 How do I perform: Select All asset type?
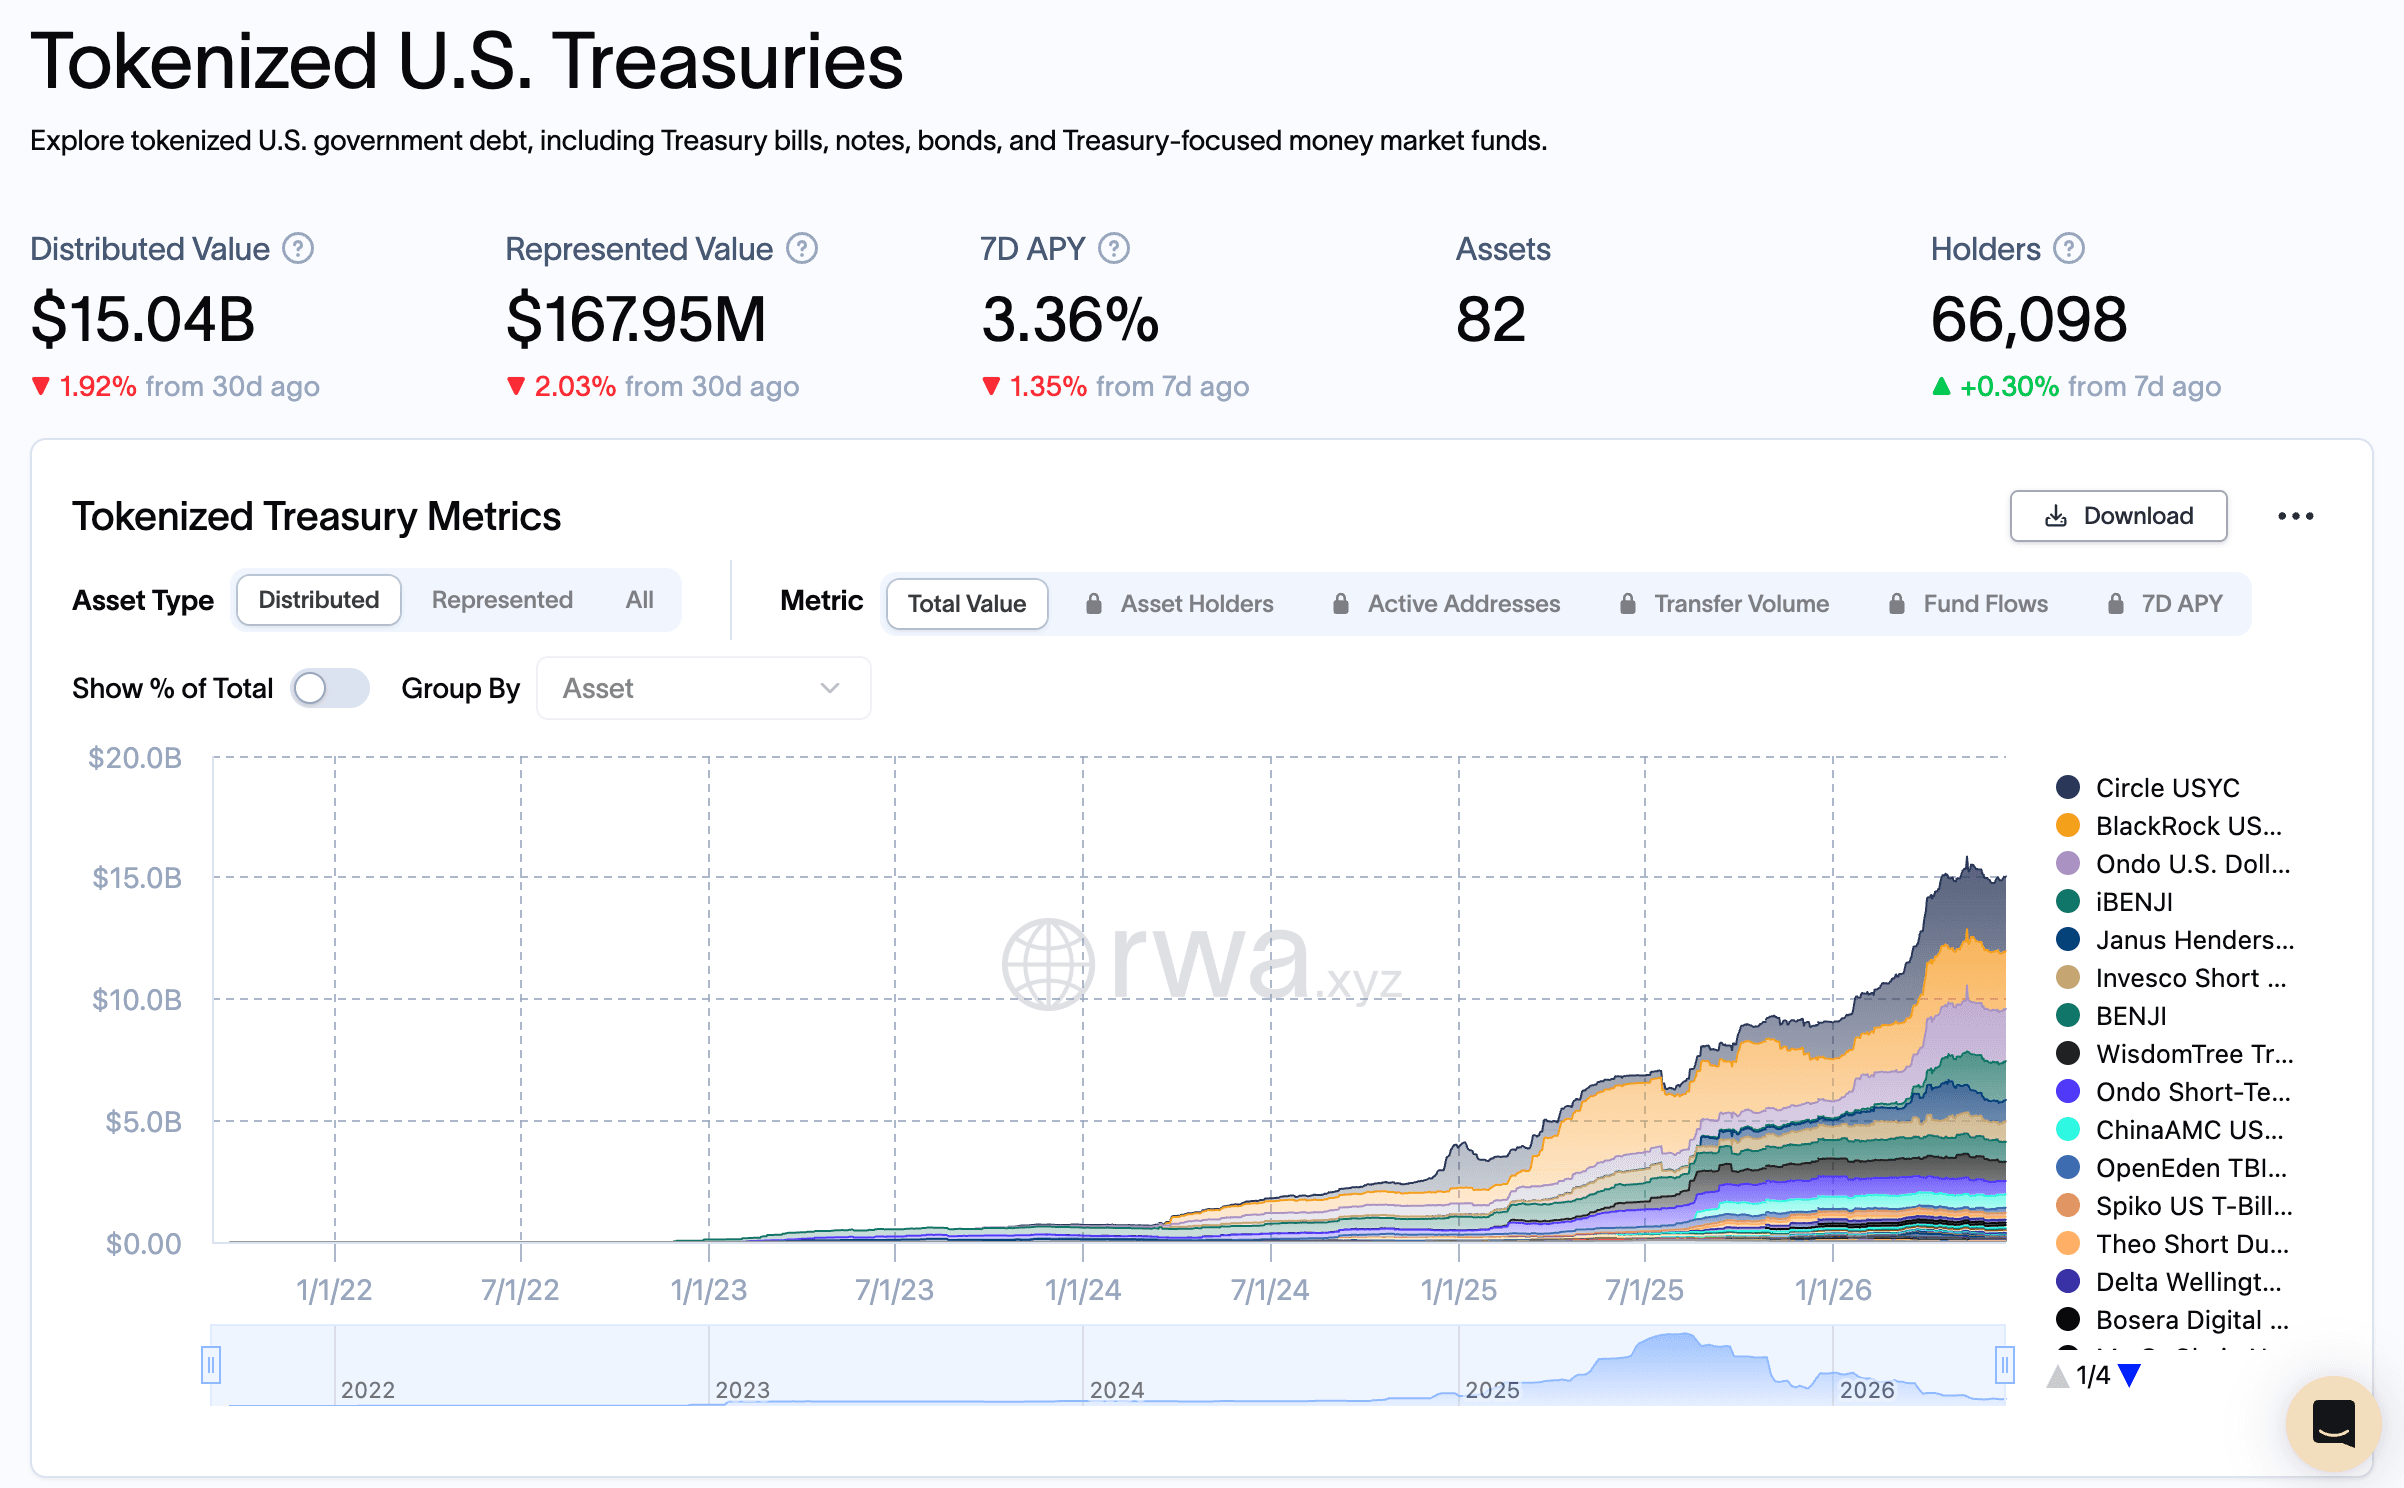pos(639,600)
